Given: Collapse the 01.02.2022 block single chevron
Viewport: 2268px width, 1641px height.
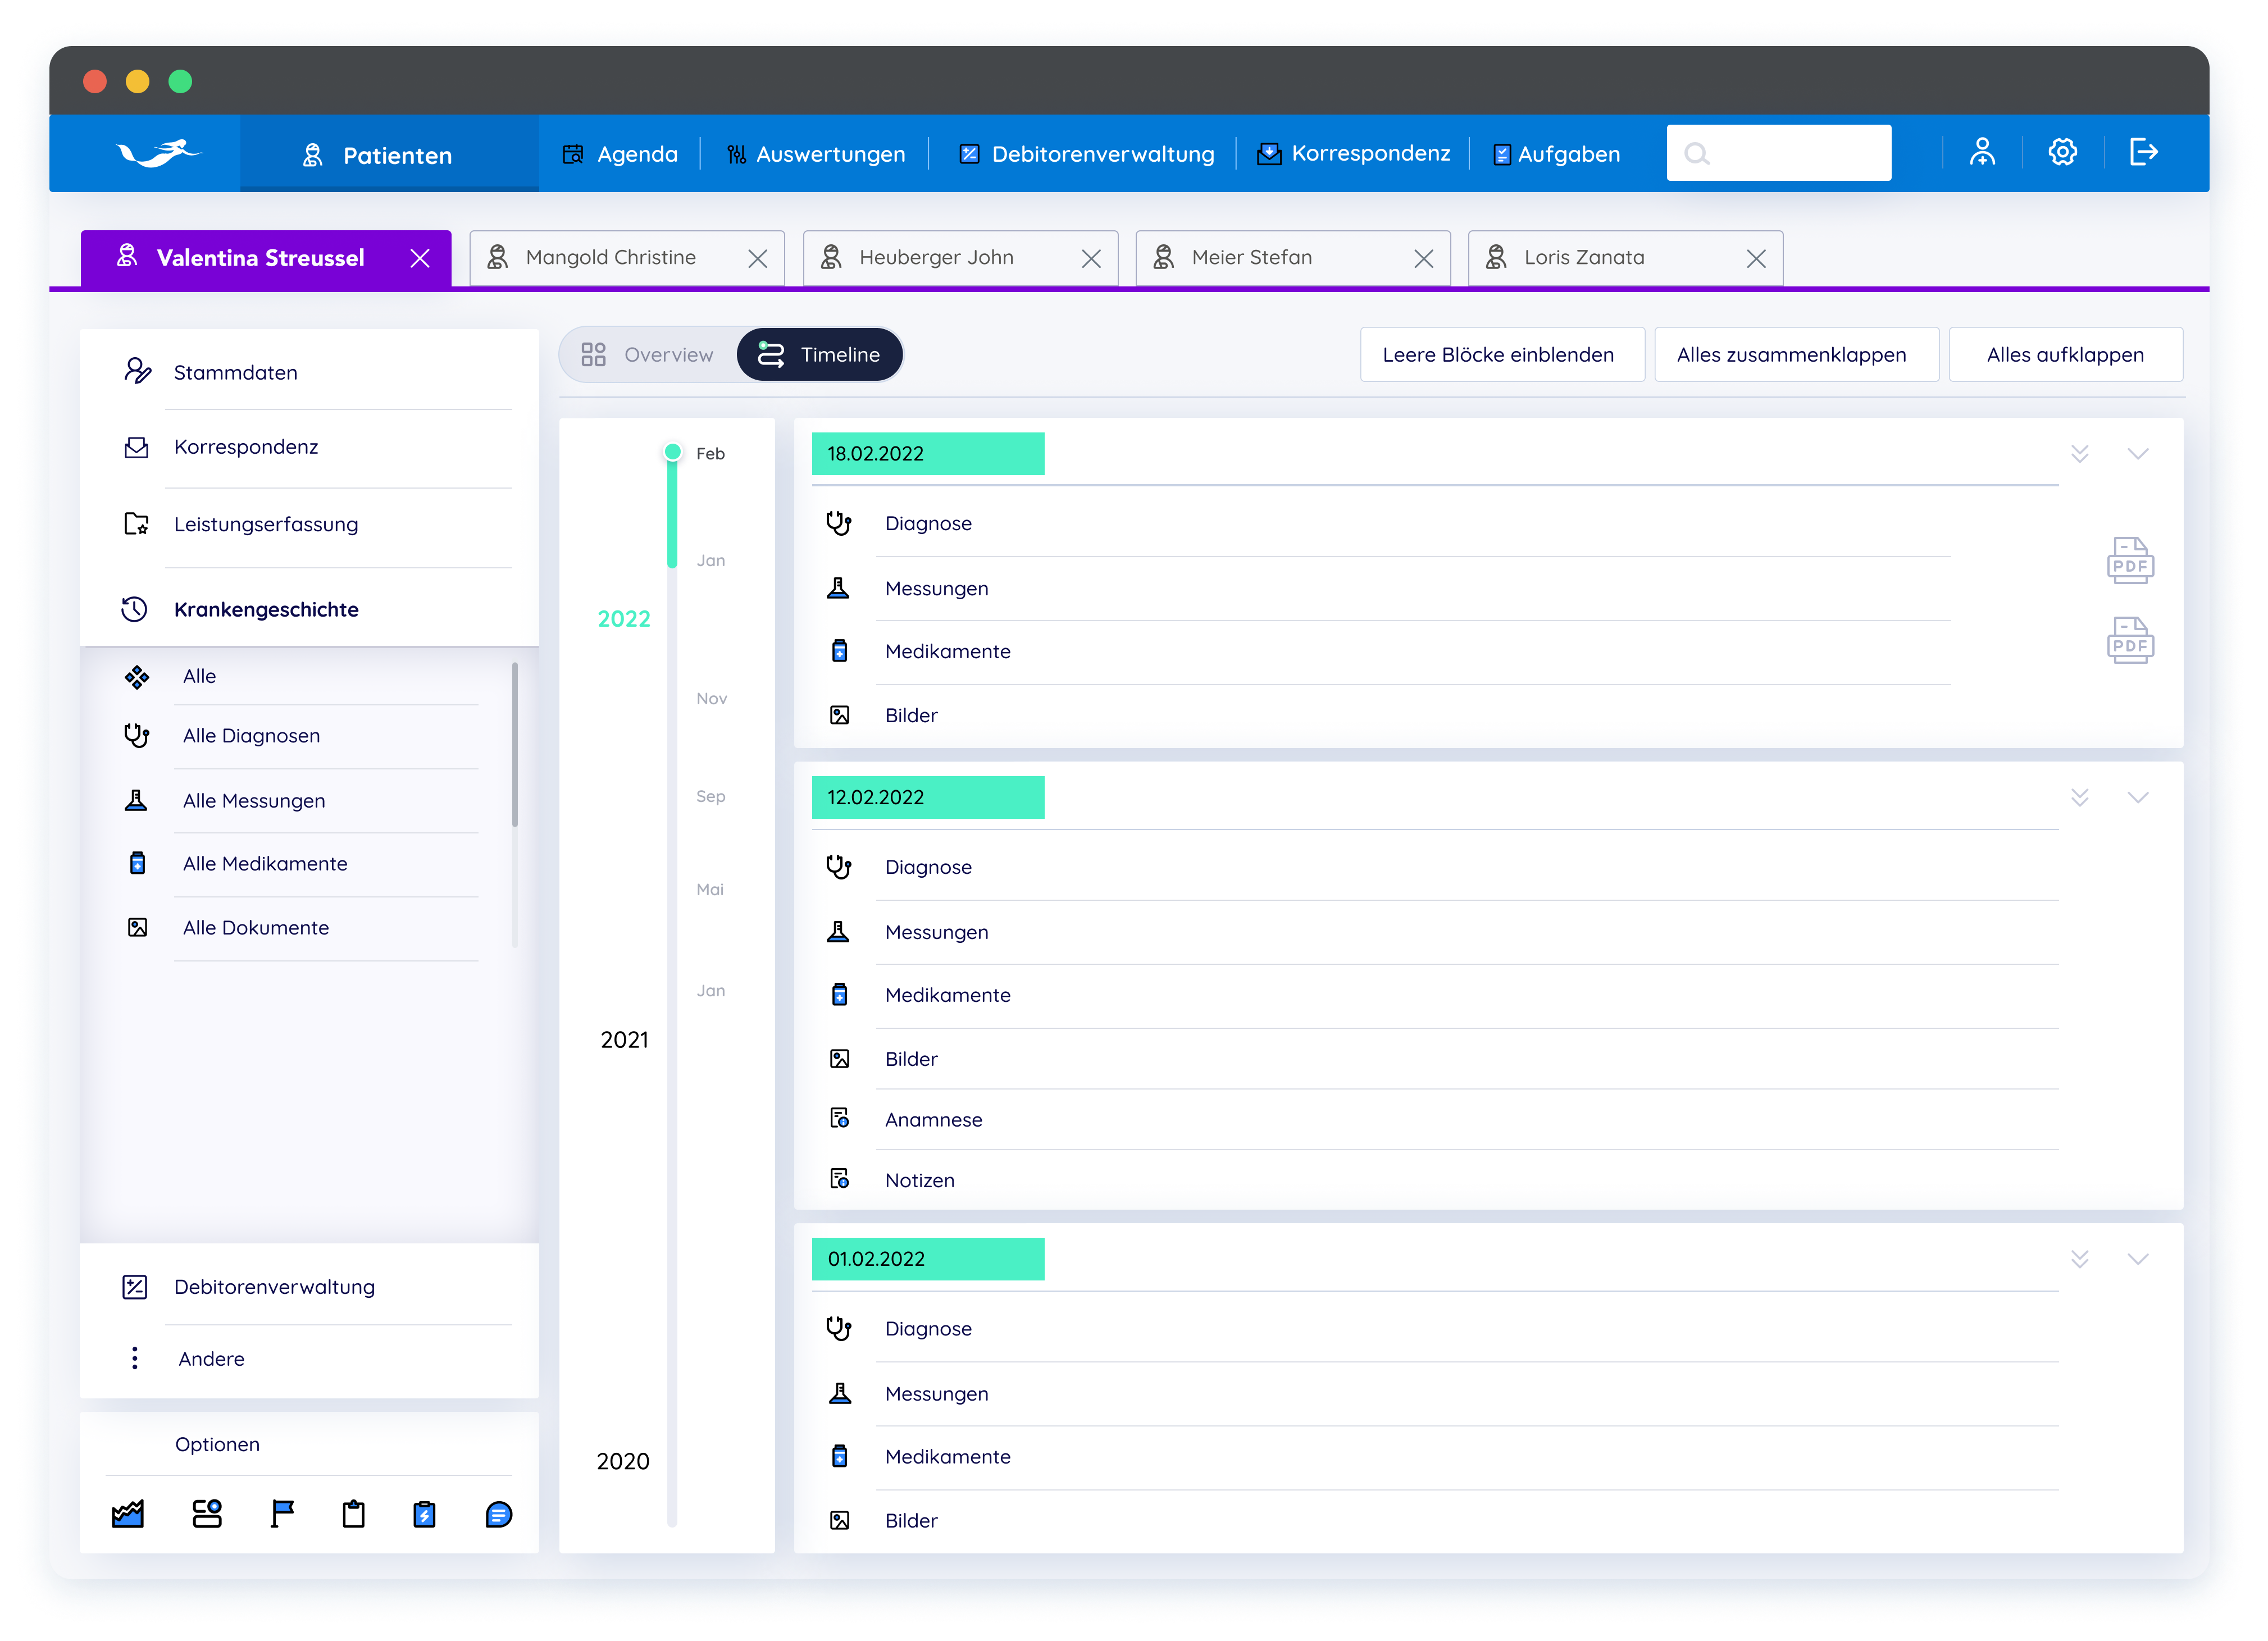Looking at the screenshot, I should (x=2138, y=1260).
